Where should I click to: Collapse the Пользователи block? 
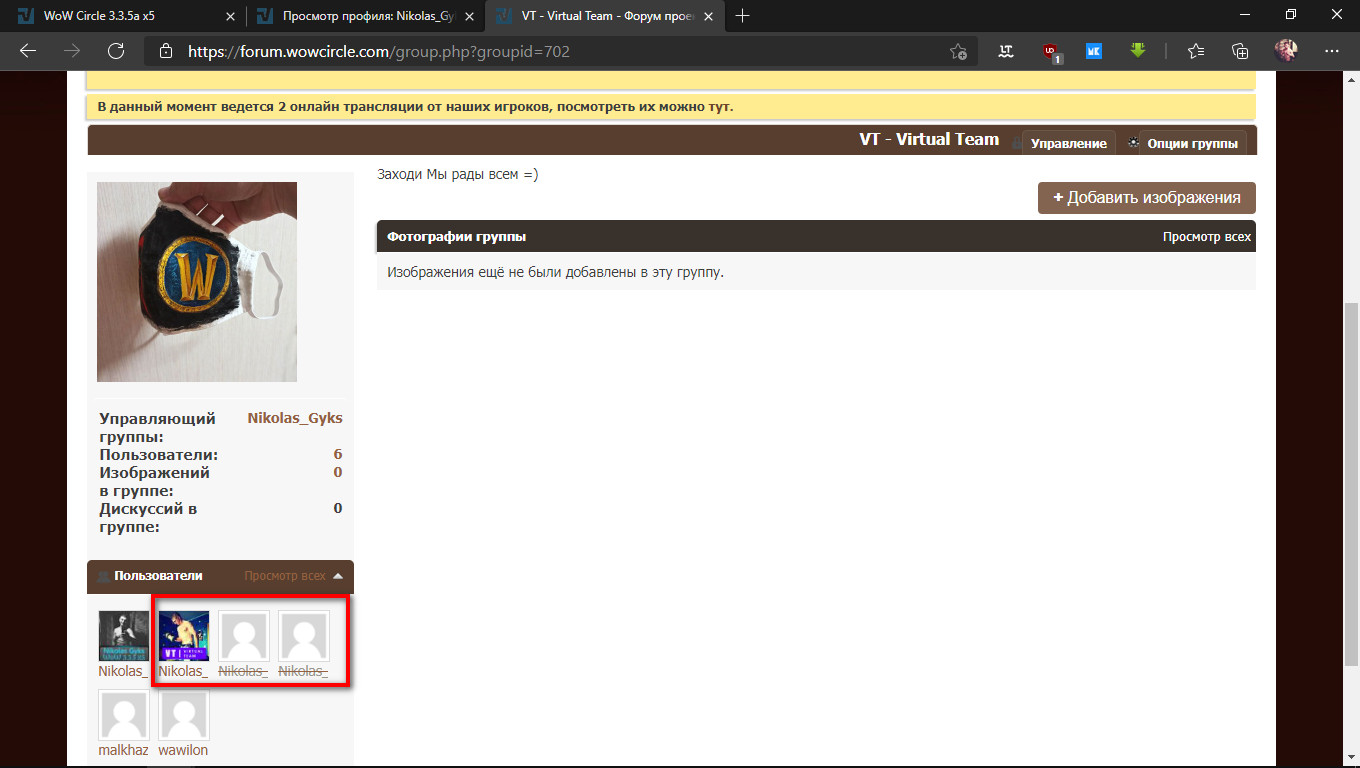pos(338,576)
